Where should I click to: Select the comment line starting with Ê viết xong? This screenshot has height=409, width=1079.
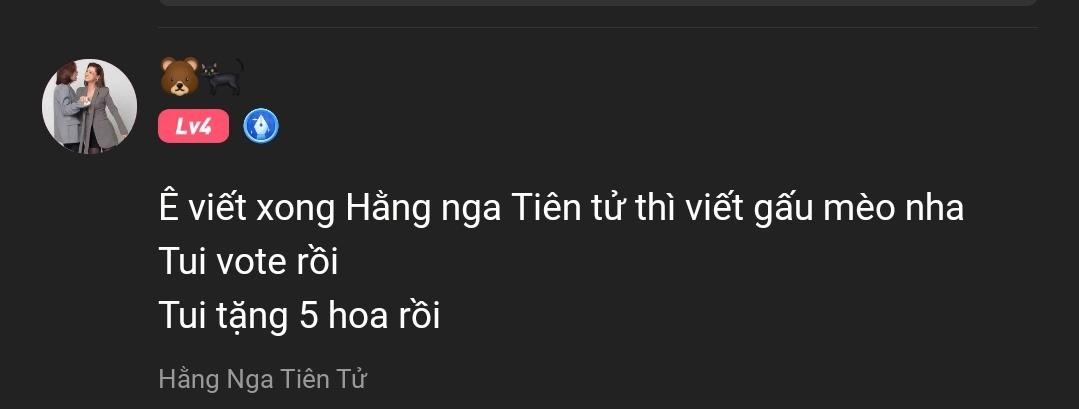coord(561,209)
